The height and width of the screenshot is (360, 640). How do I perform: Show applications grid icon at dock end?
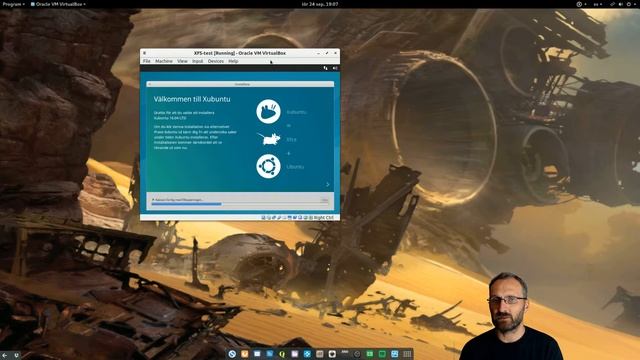click(407, 354)
